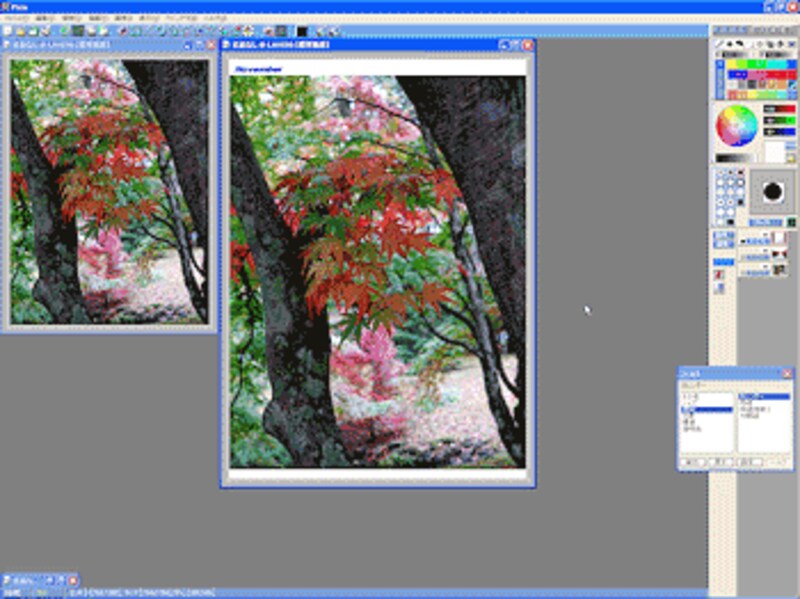Adjust the red channel slider
800x599 pixels.
[x=779, y=109]
